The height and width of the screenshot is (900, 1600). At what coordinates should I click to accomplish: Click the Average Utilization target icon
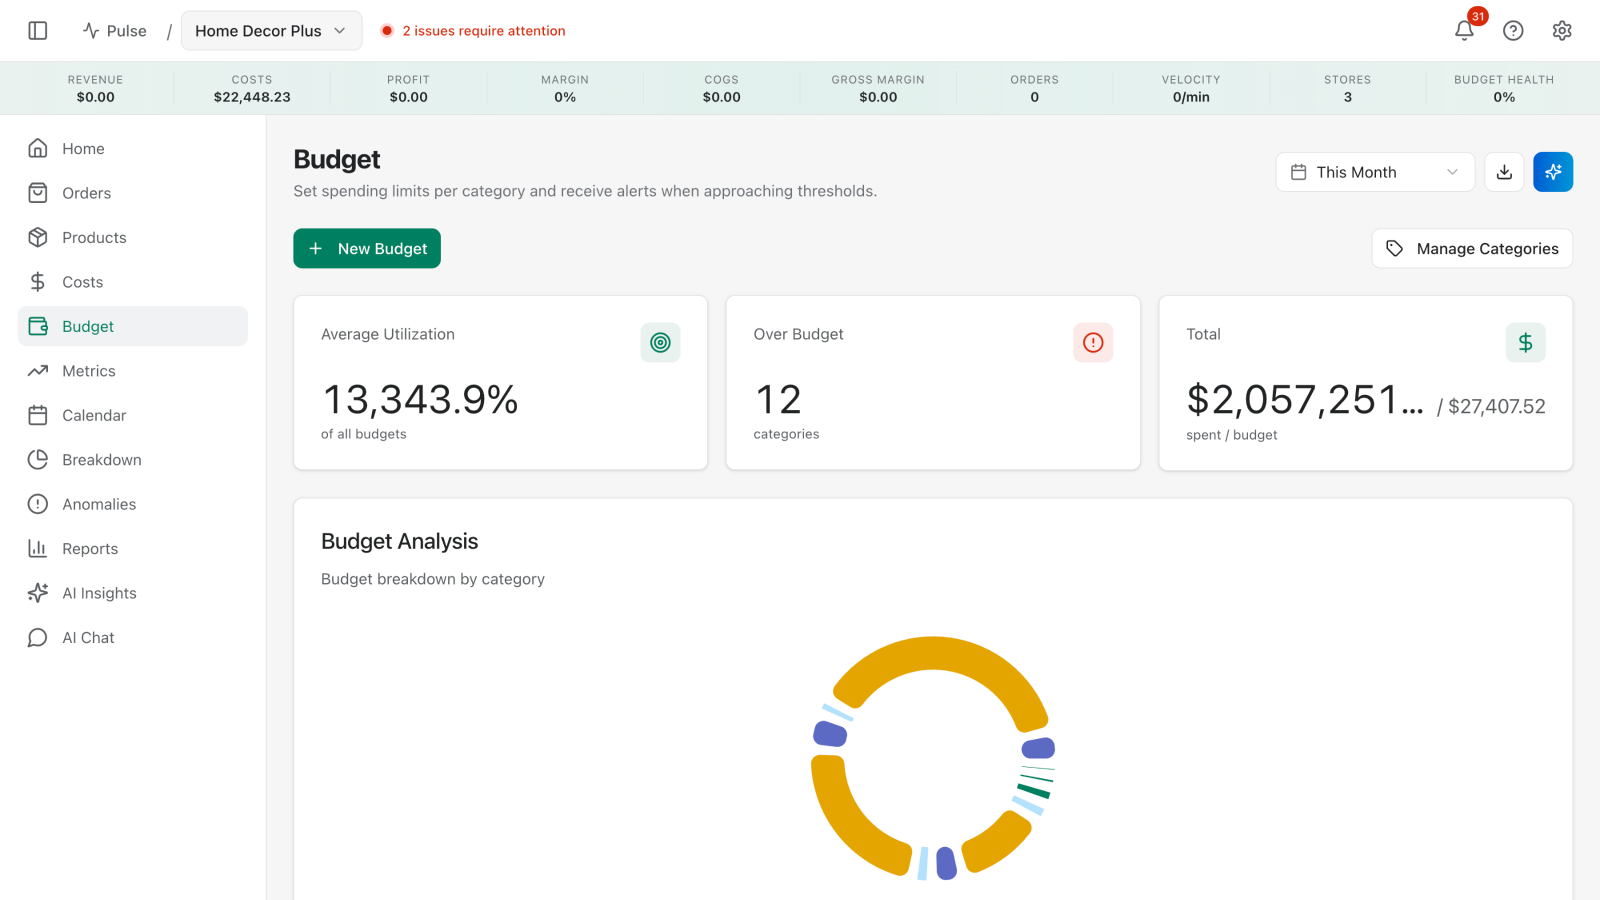(660, 343)
